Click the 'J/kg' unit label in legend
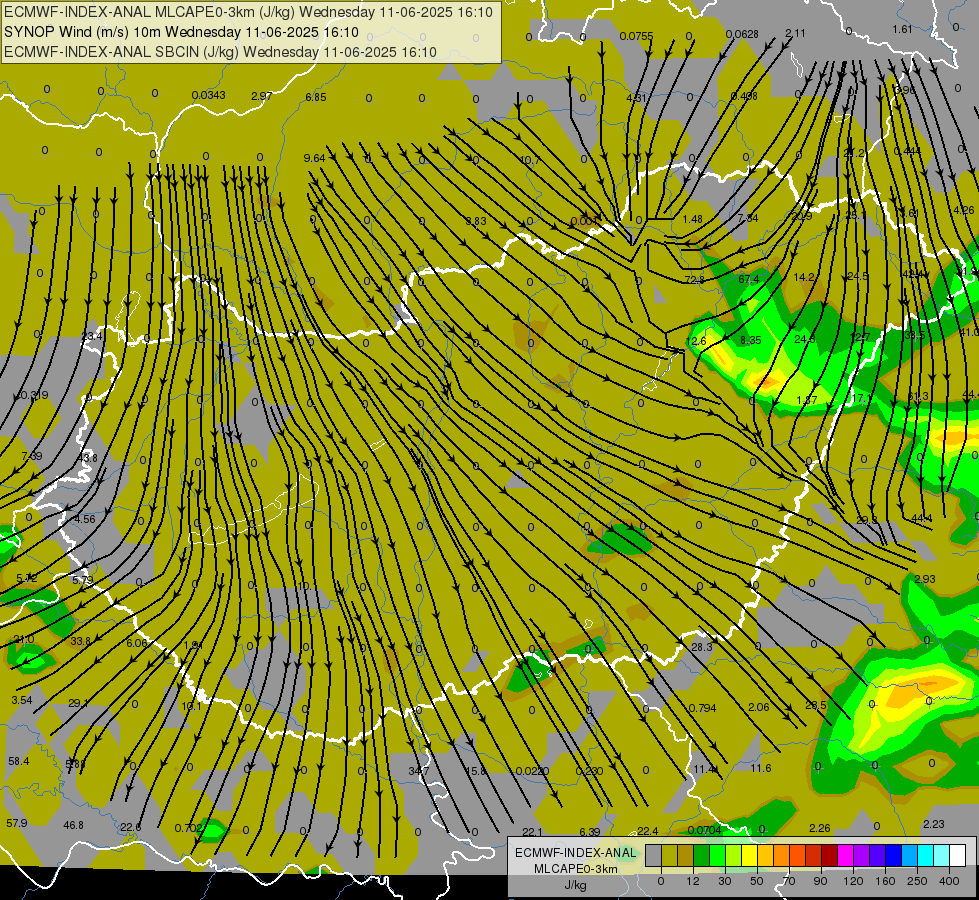Screen dimensions: 979x900 tap(576, 885)
